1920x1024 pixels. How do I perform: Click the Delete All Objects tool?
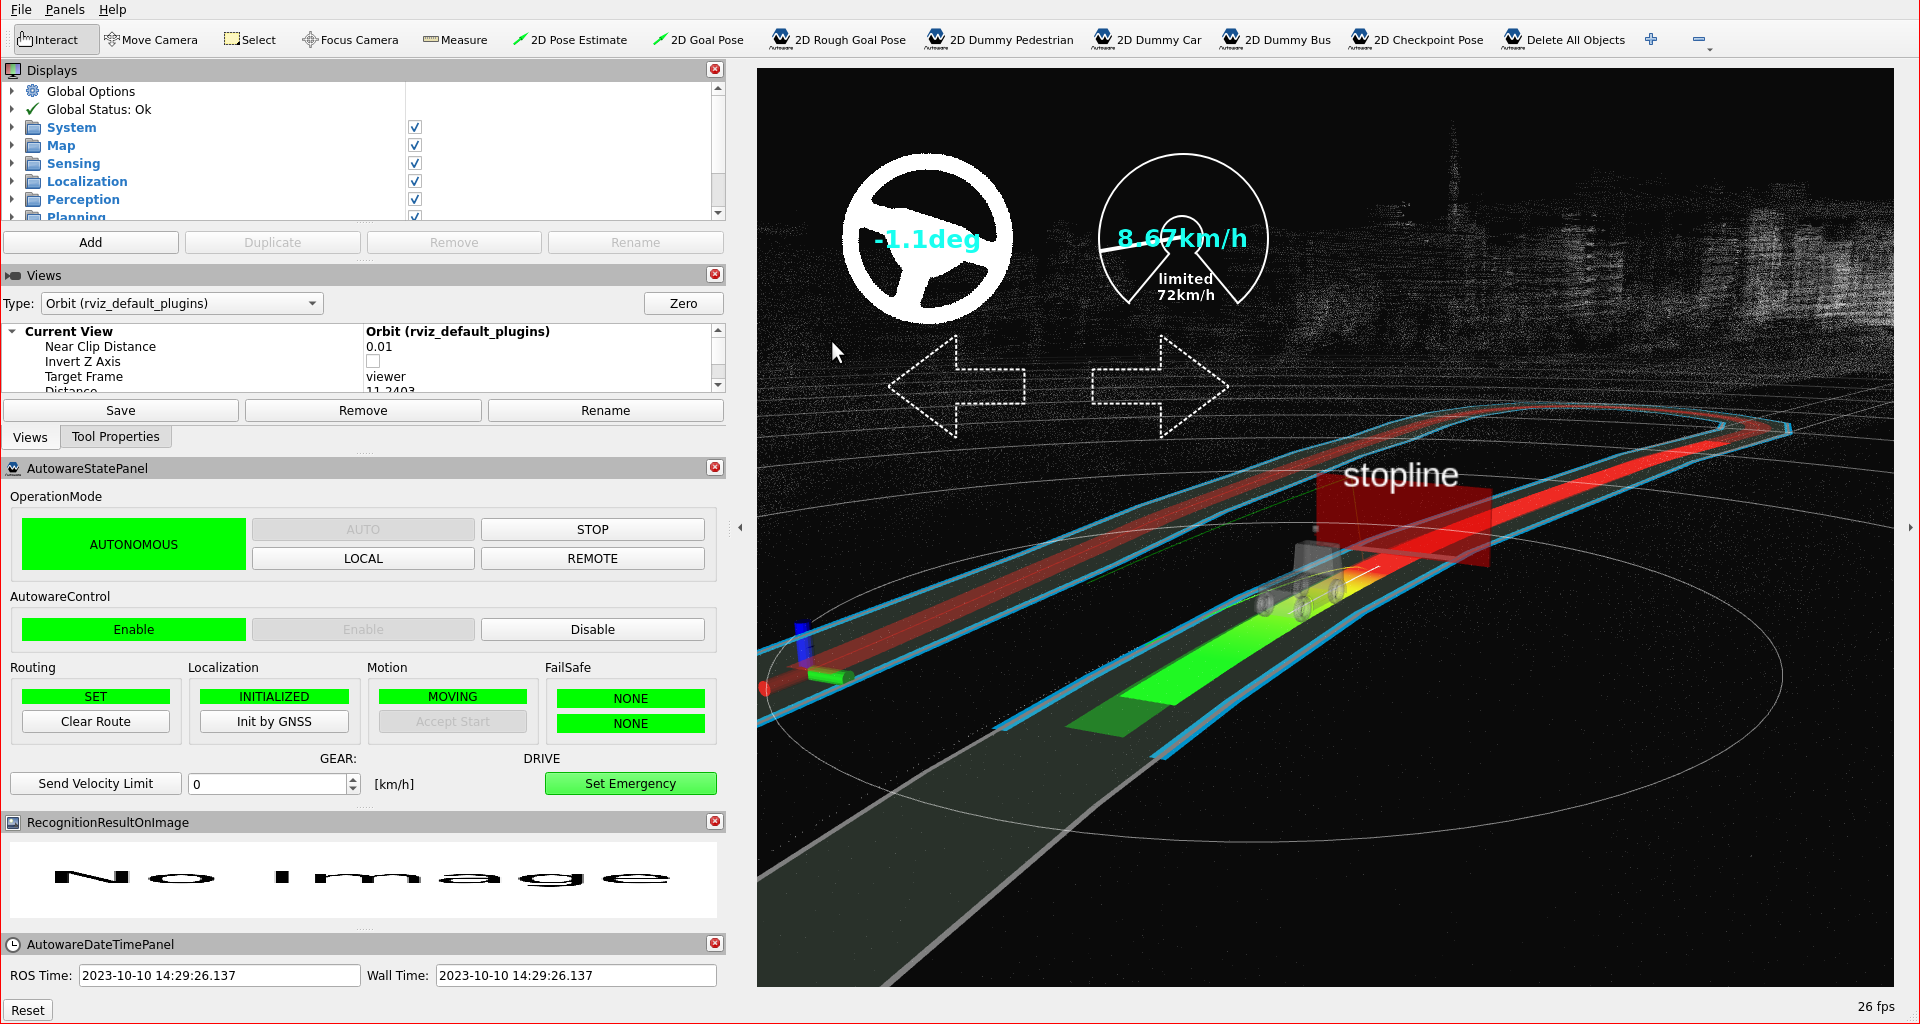coord(1564,39)
